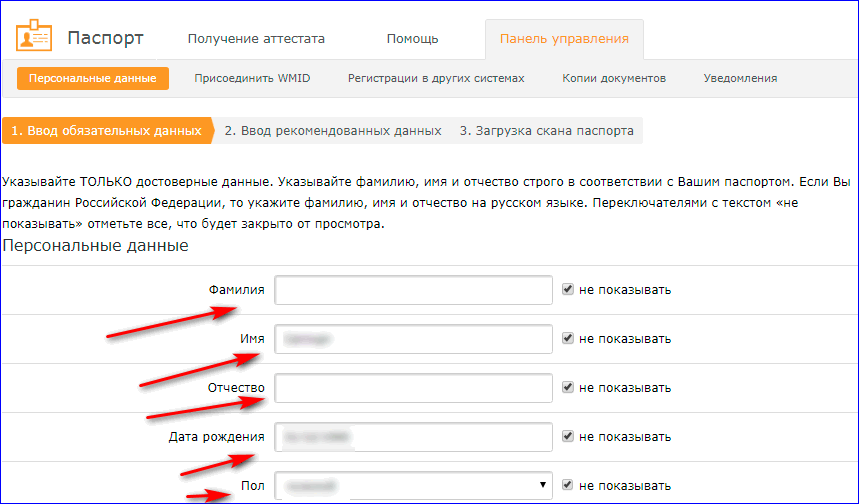Click the Имя input field
The image size is (859, 504).
[x=413, y=339]
